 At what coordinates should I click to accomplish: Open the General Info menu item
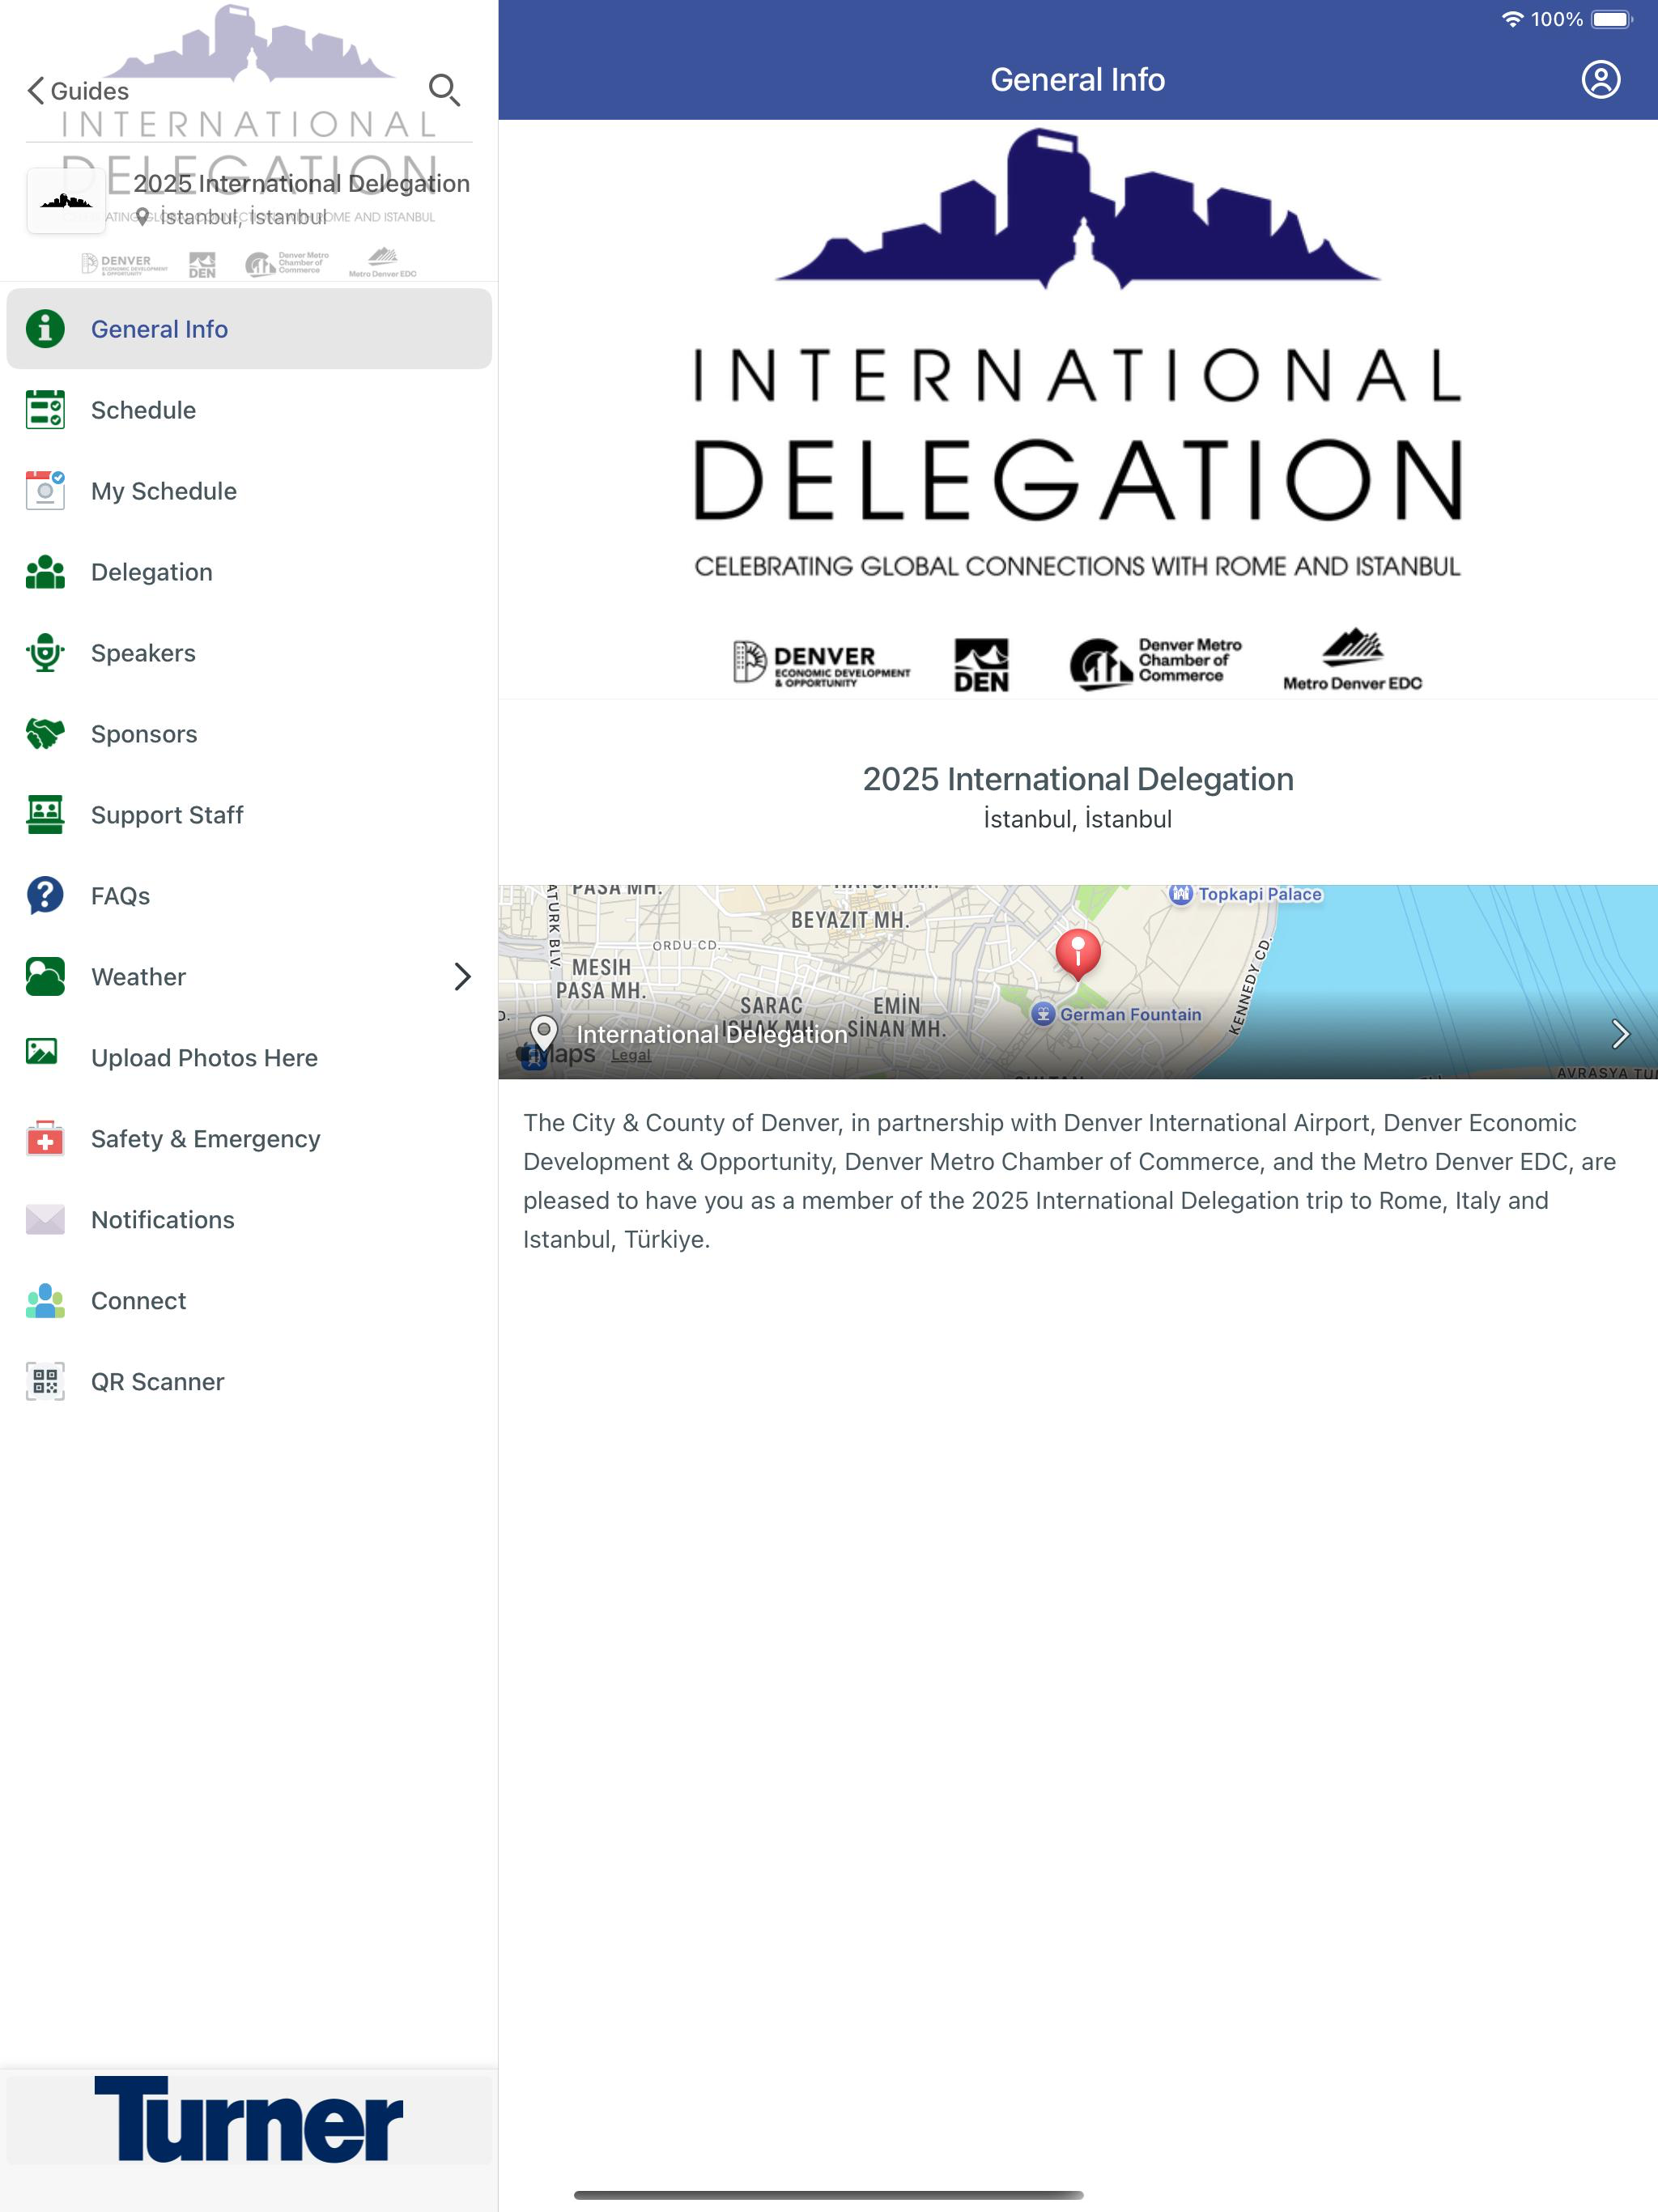[x=249, y=329]
